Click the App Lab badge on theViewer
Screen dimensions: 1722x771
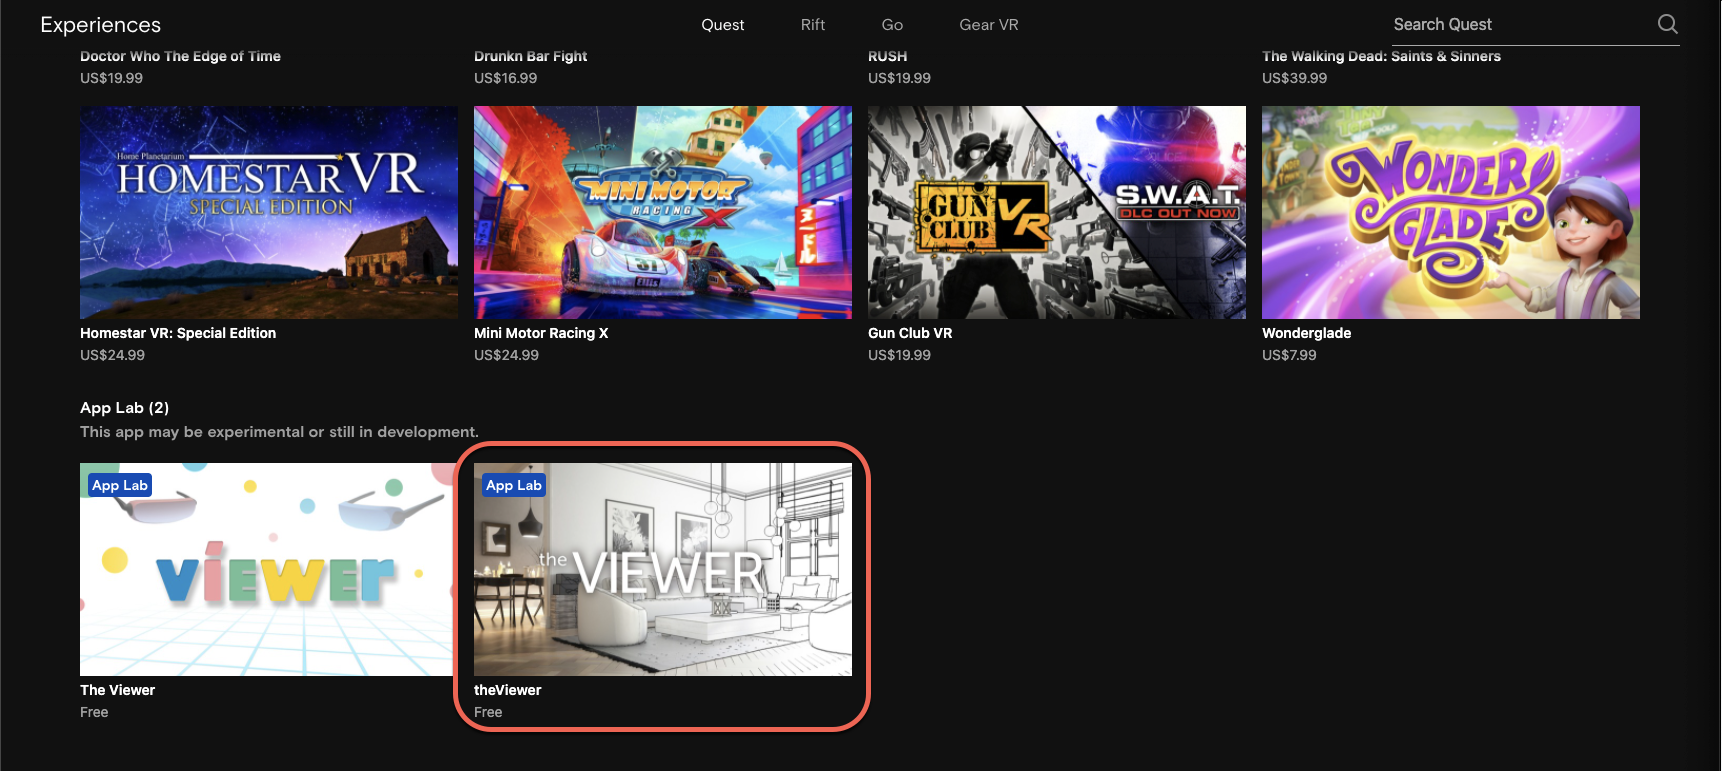pyautogui.click(x=514, y=485)
